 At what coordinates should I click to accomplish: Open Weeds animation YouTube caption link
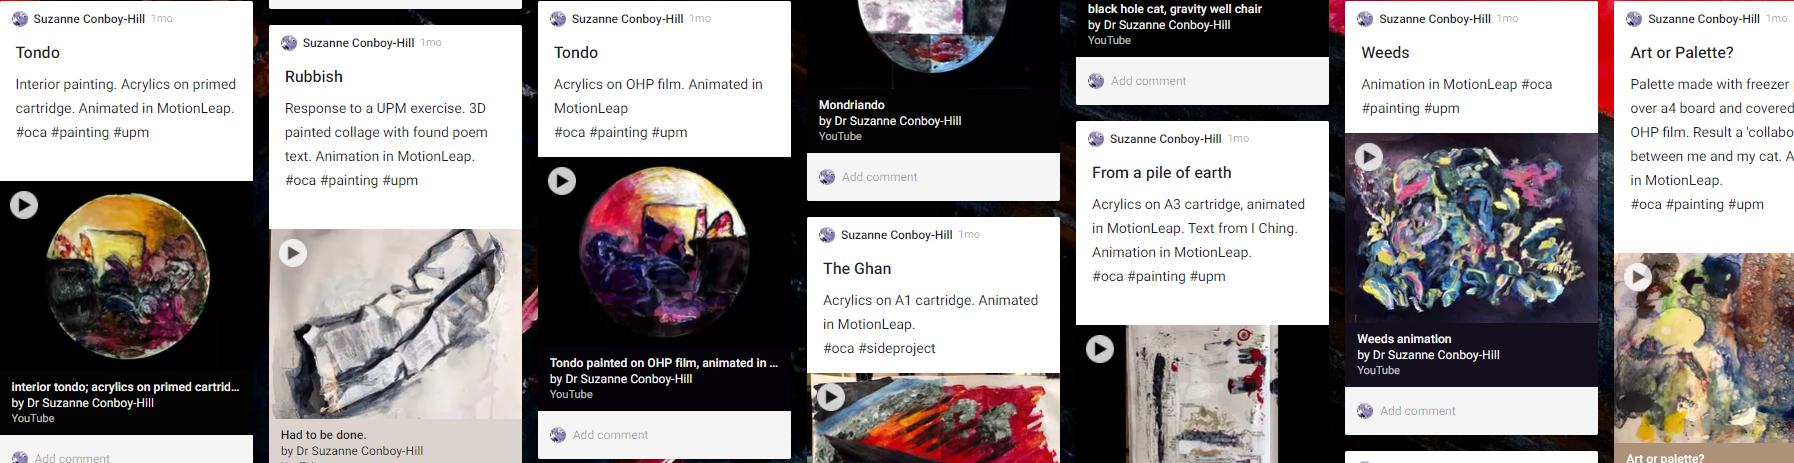pos(1404,339)
